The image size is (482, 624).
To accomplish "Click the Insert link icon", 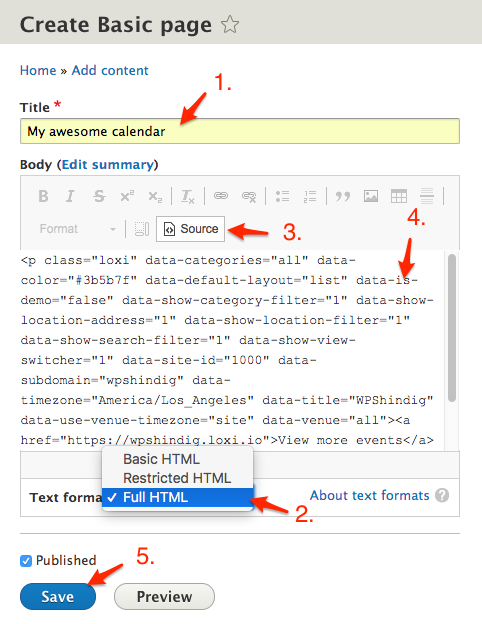I will pyautogui.click(x=221, y=196).
